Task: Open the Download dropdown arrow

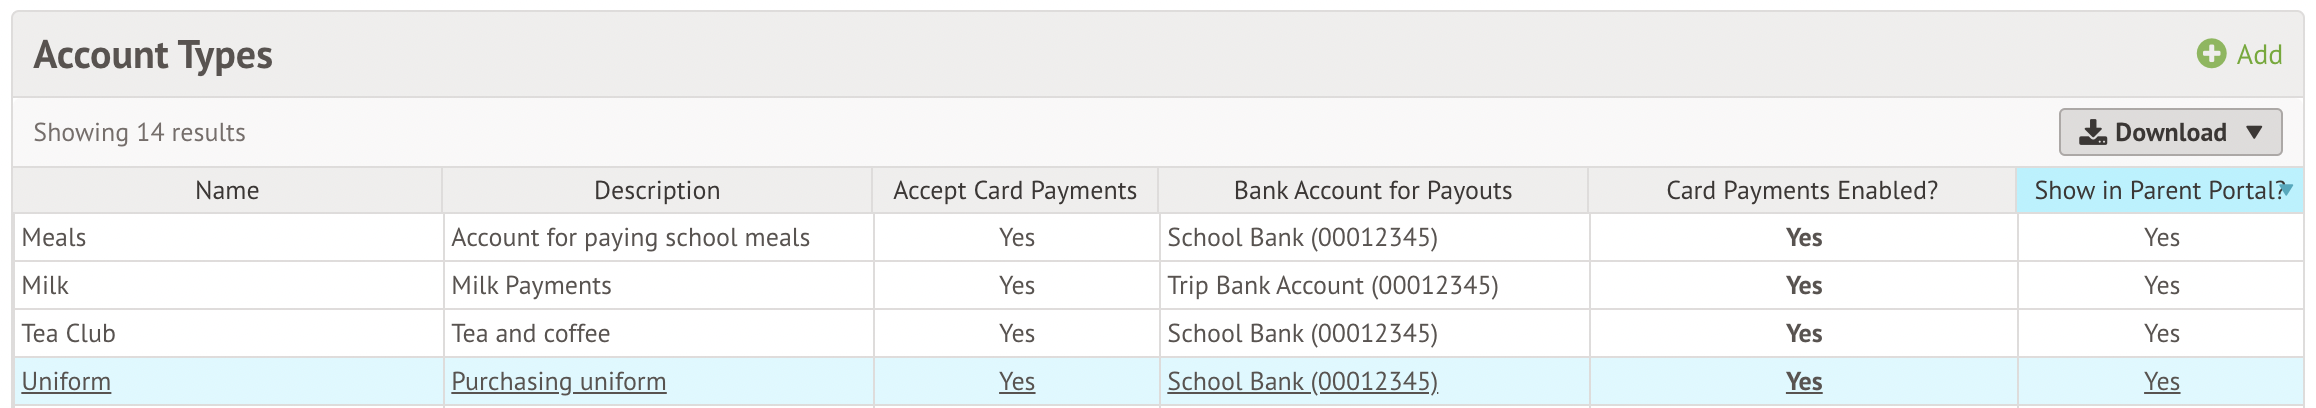Action: tap(2254, 132)
